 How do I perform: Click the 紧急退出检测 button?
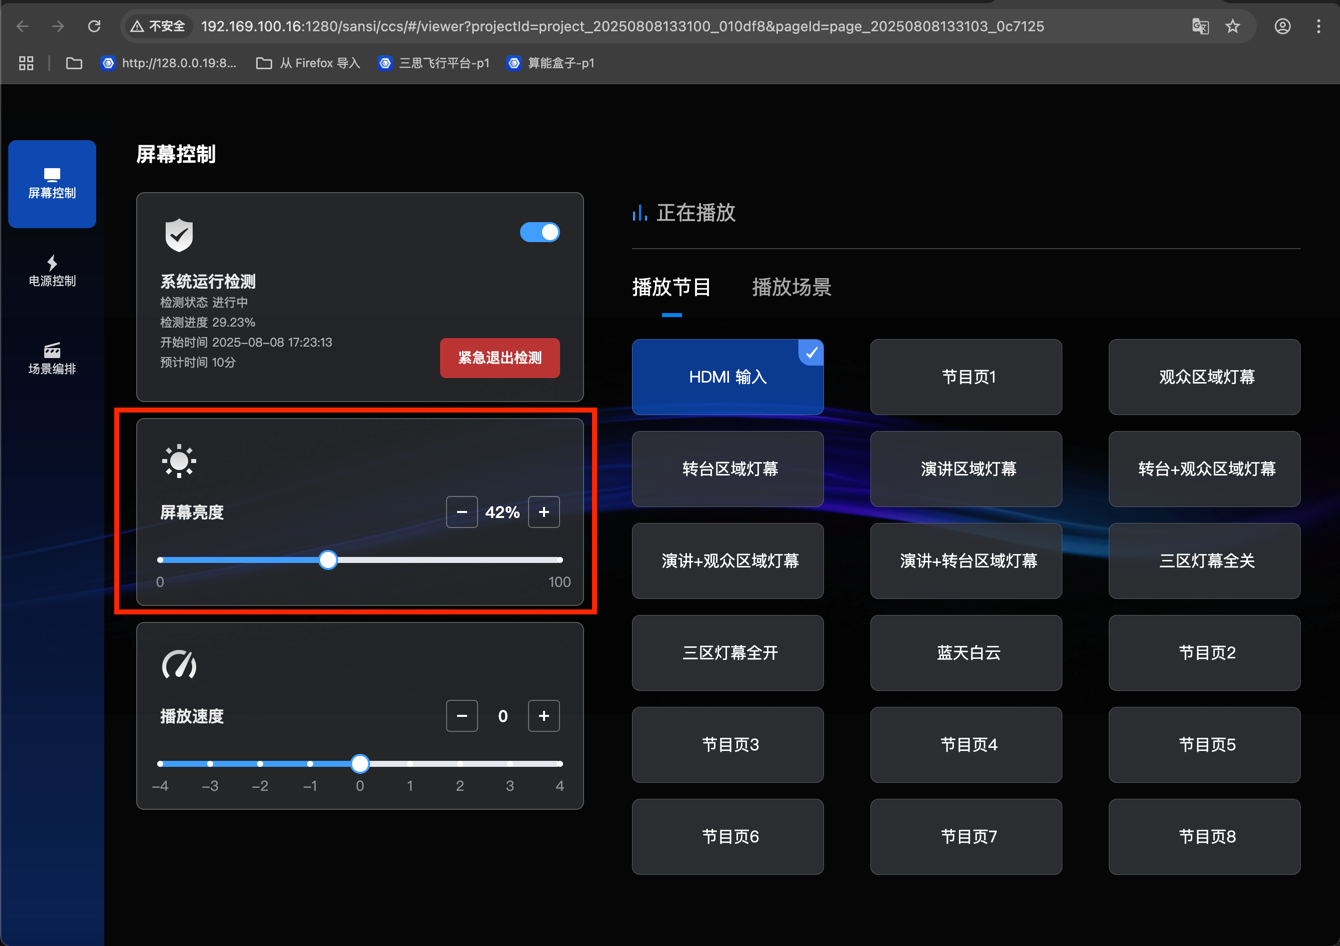500,358
